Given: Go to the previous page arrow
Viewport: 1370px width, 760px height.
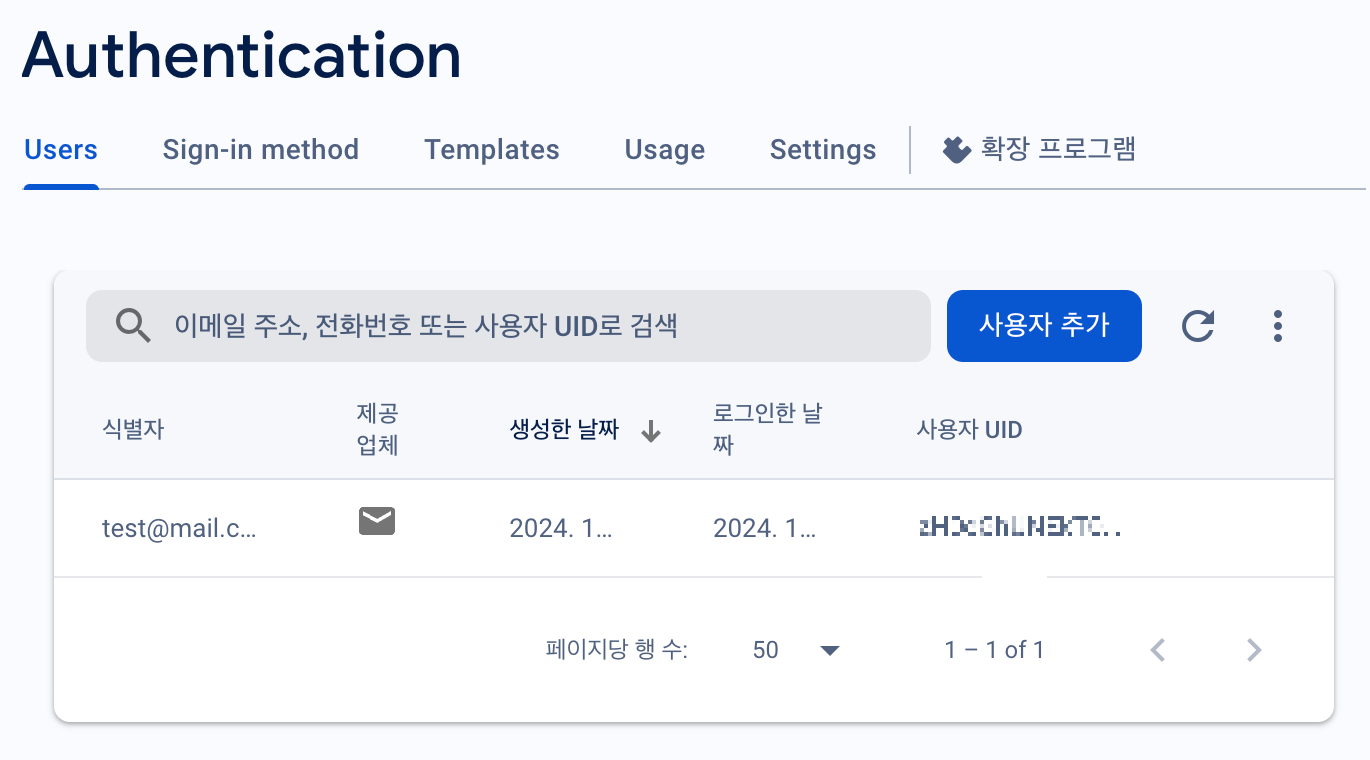Looking at the screenshot, I should tap(1158, 650).
